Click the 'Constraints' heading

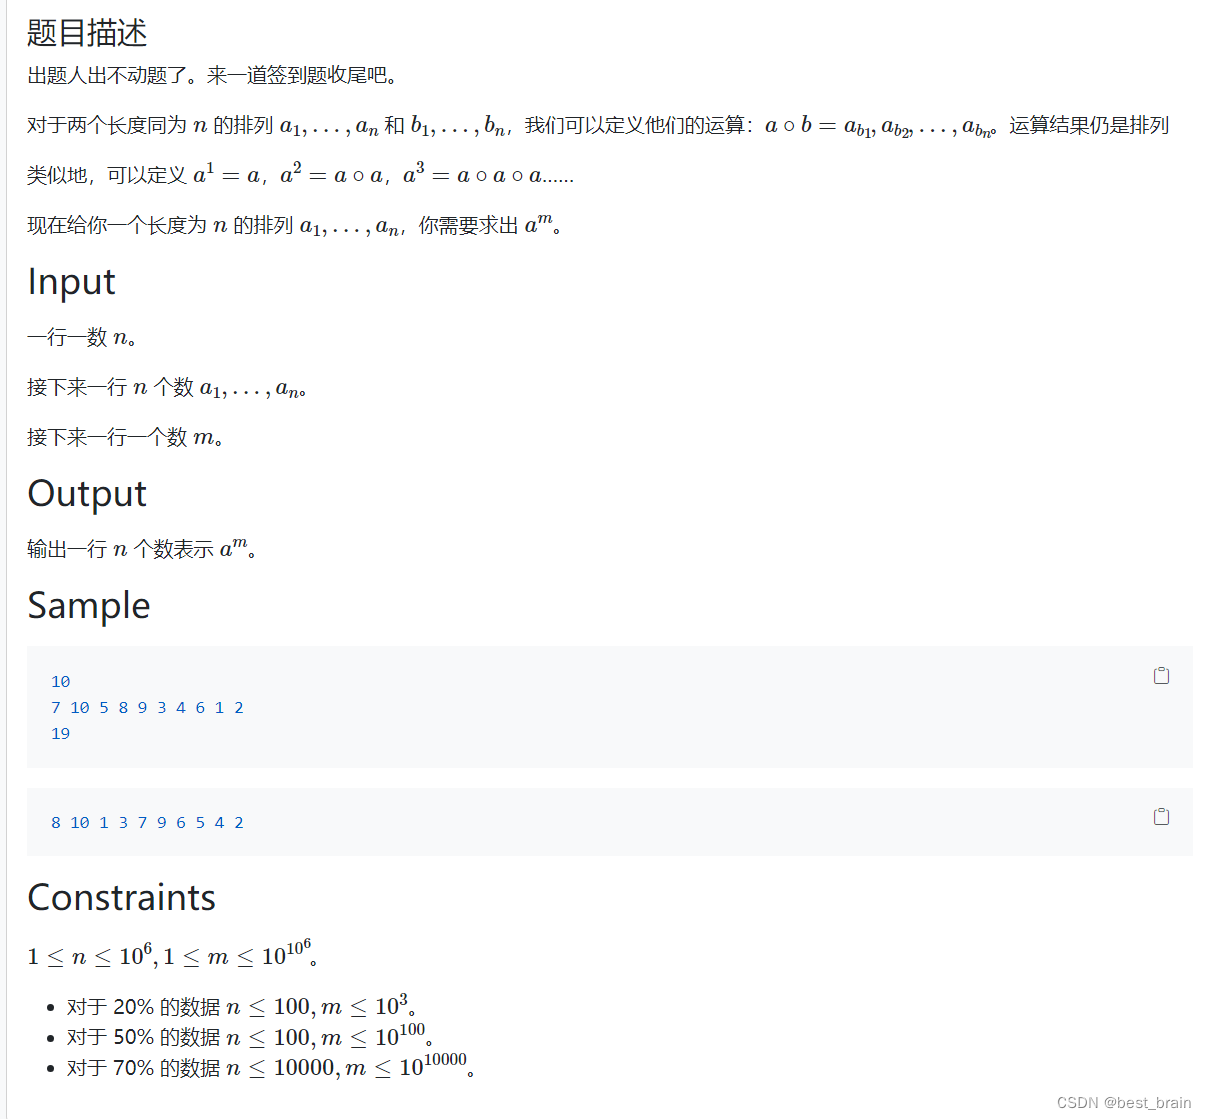(121, 898)
